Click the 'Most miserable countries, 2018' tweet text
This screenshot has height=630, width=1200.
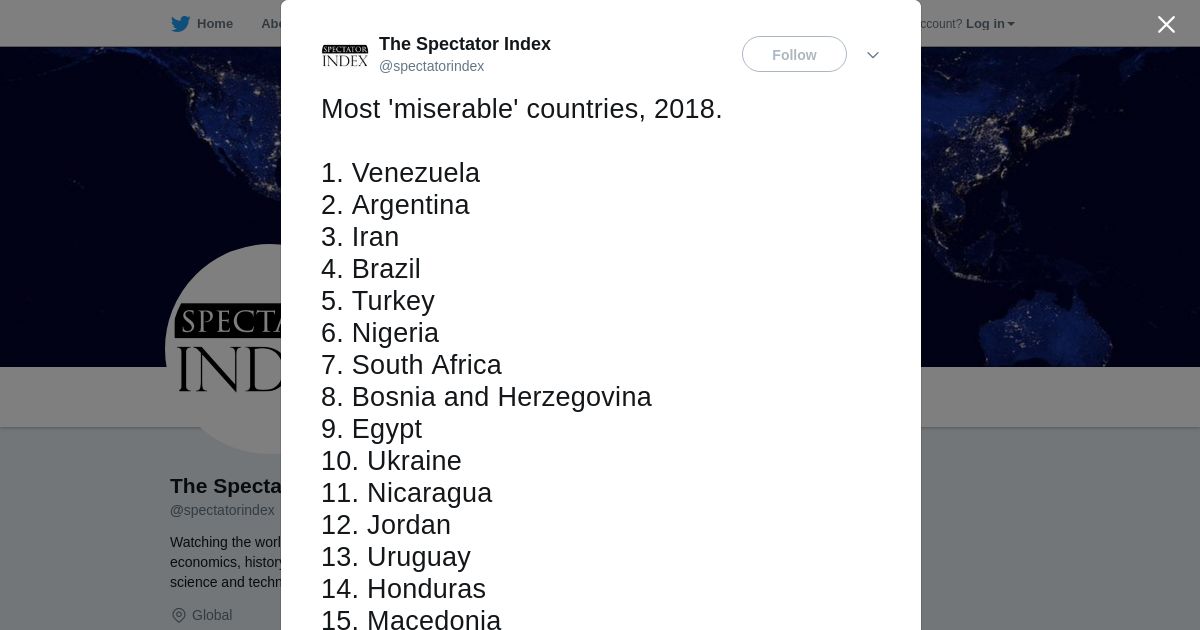point(521,109)
